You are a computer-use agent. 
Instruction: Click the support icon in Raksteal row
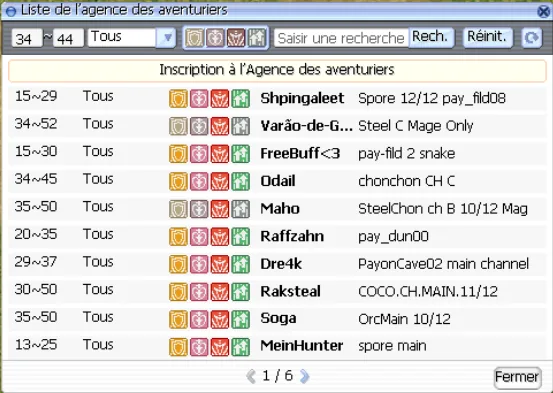point(241,292)
